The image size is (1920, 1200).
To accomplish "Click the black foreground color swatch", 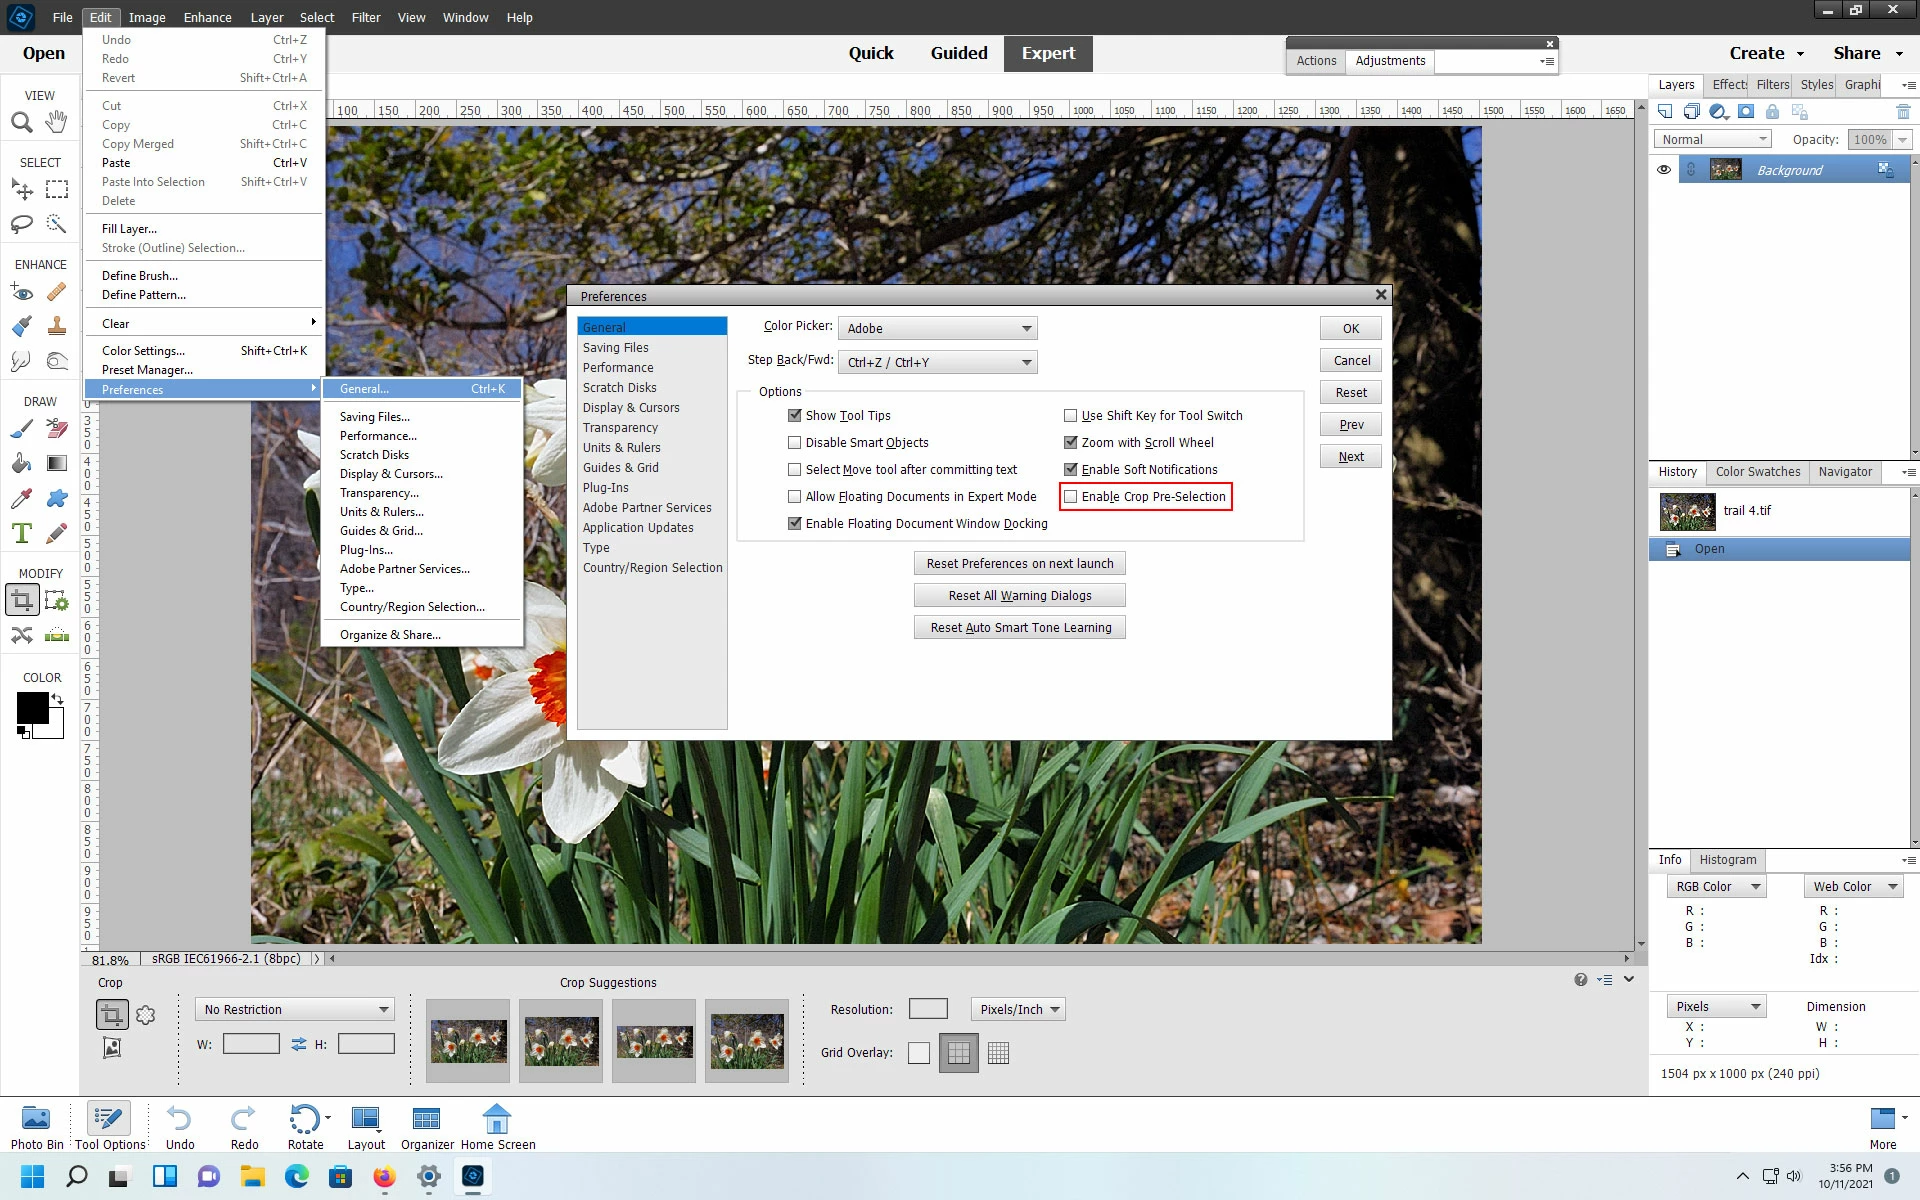I will point(32,708).
